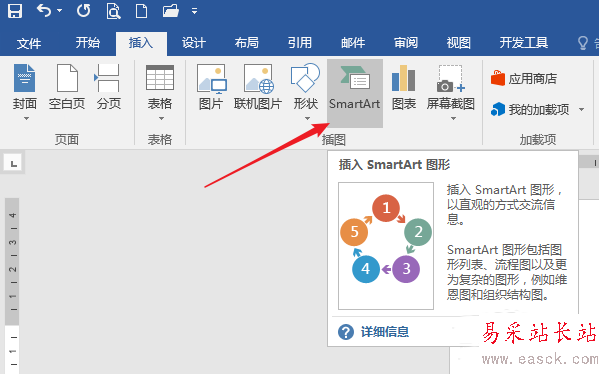Switch to the 开发工具 tab
The image size is (599, 374).
[x=524, y=43]
